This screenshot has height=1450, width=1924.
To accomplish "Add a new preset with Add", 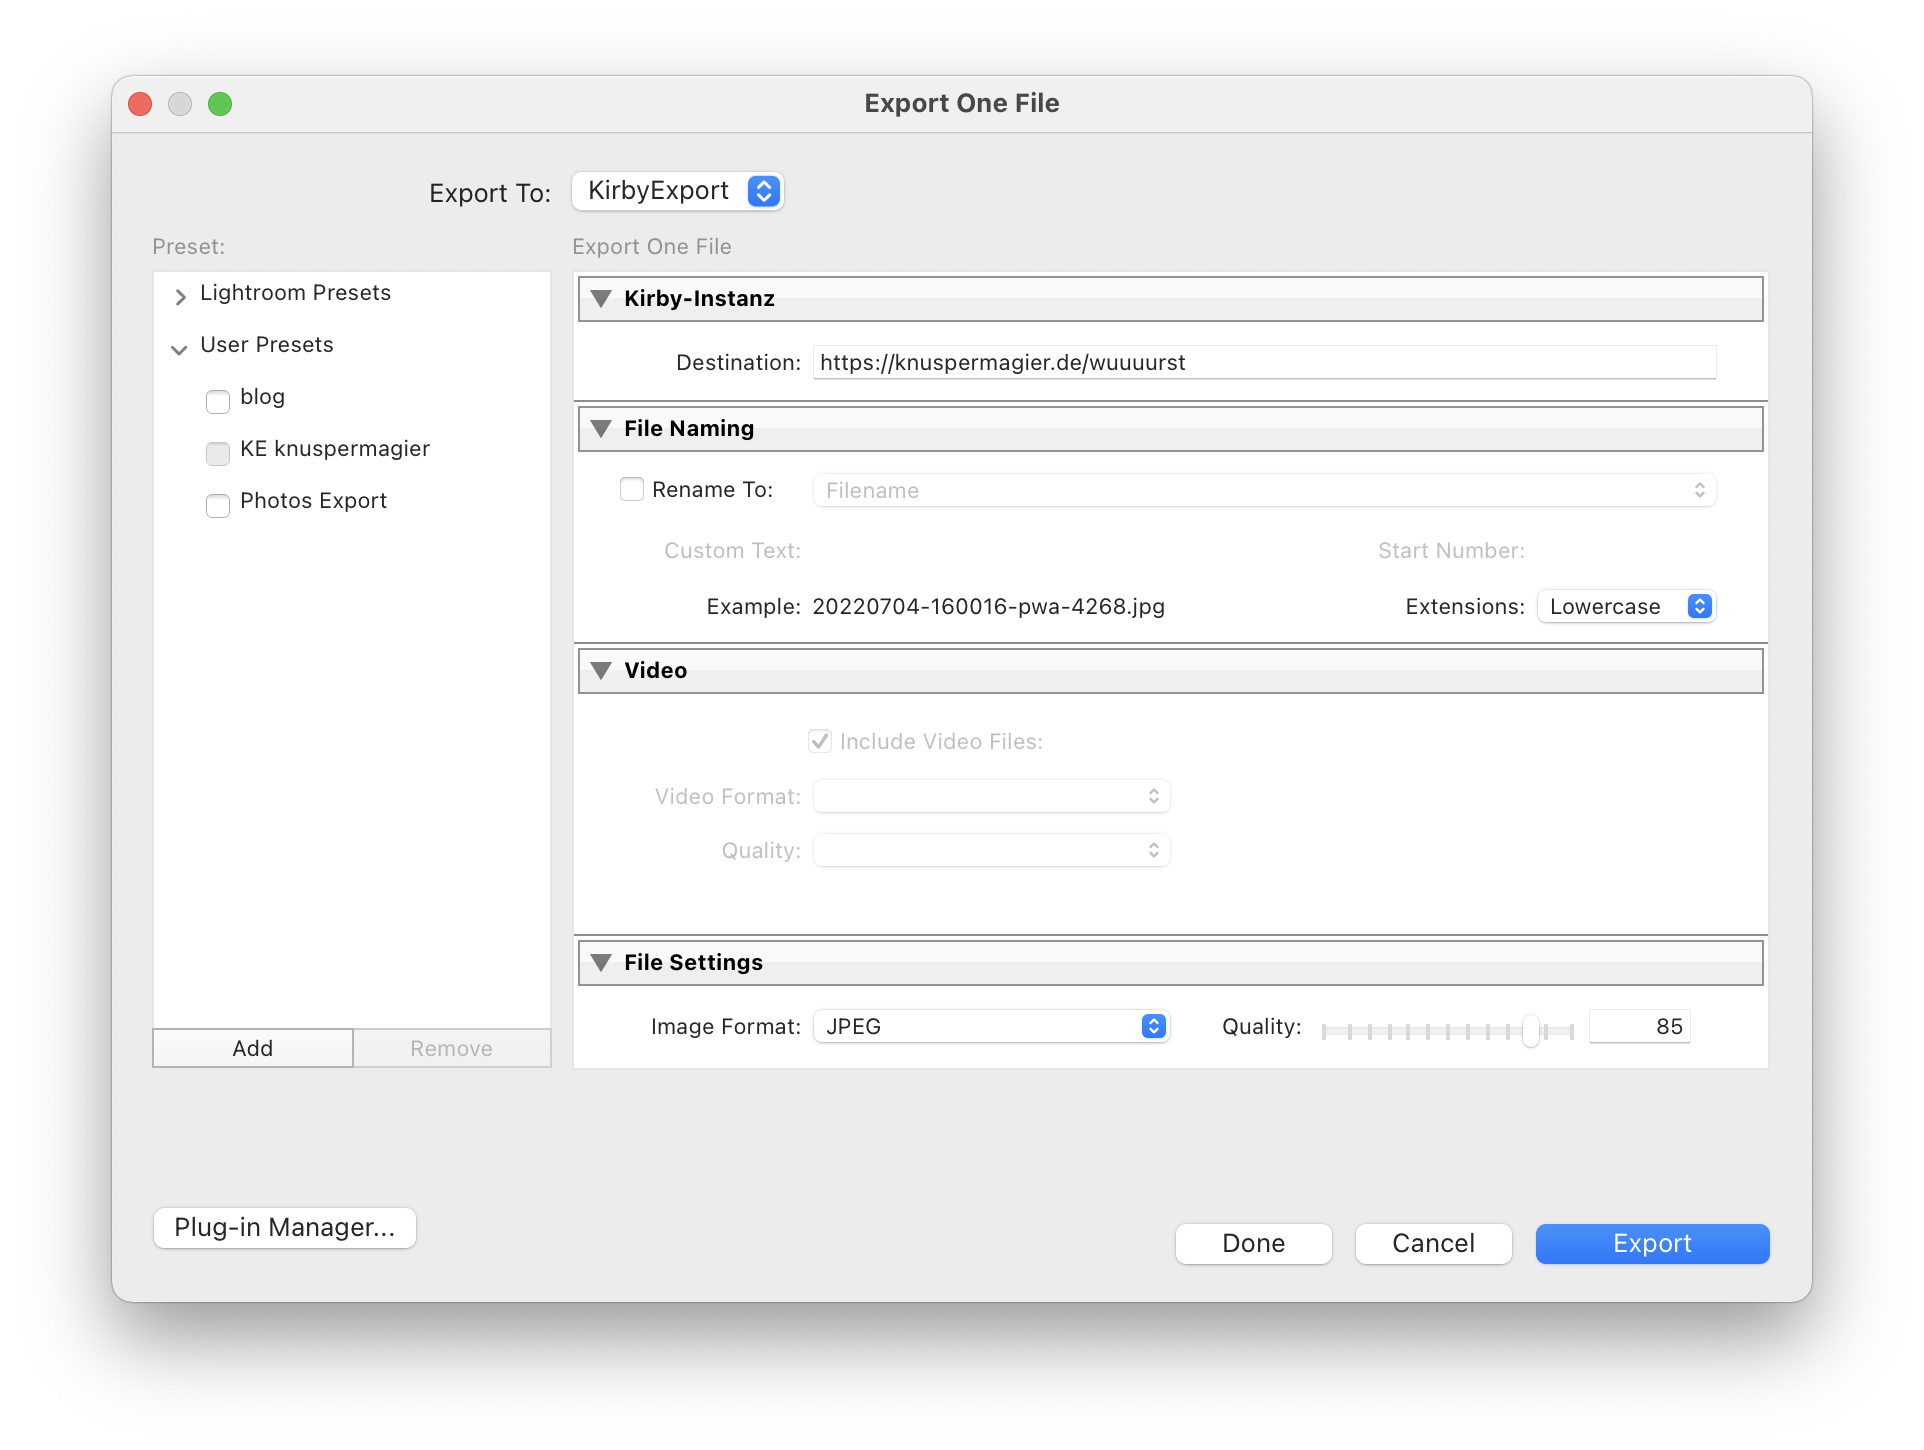I will click(x=253, y=1048).
